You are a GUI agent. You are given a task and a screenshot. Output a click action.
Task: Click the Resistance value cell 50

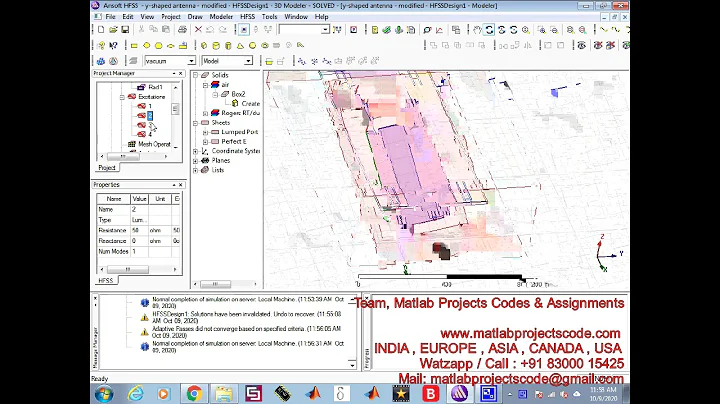click(139, 230)
